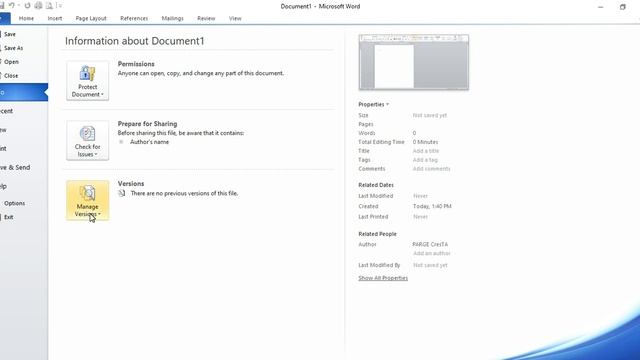The height and width of the screenshot is (360, 640).
Task: Open the References tab
Action: [x=134, y=18]
